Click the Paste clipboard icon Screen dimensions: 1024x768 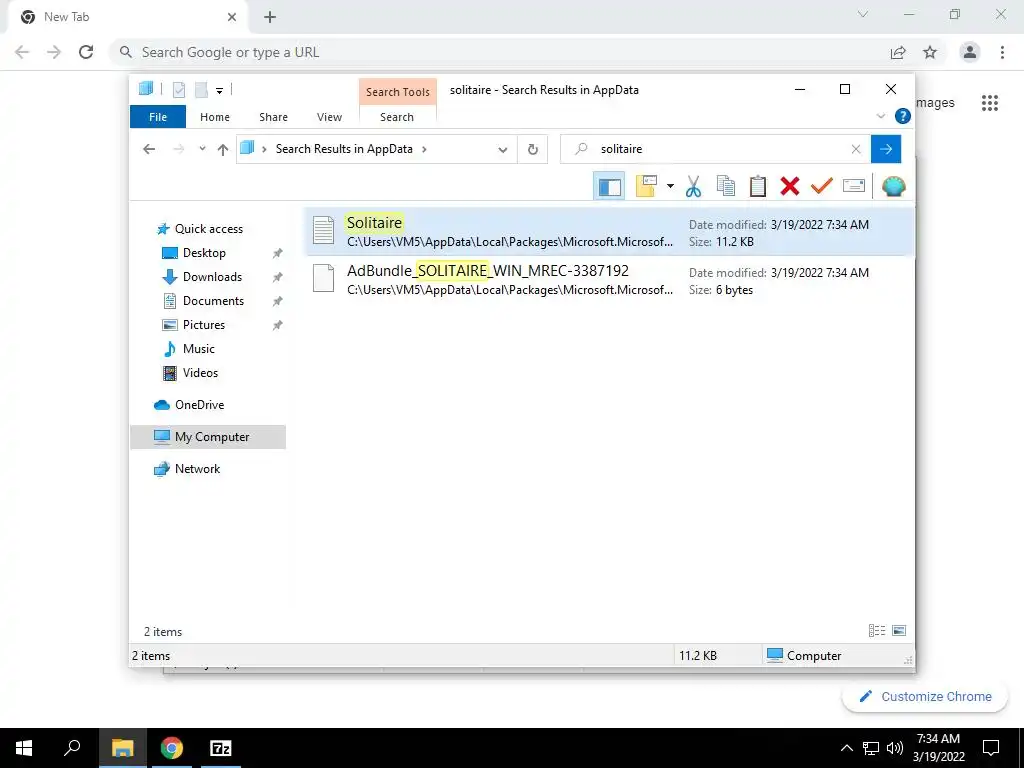[758, 186]
